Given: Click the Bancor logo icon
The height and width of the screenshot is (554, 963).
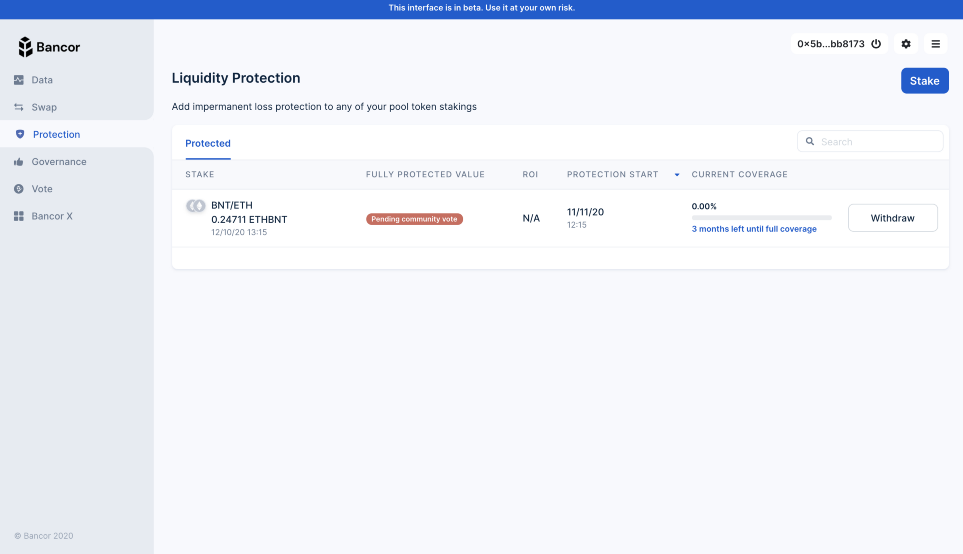Looking at the screenshot, I should (x=26, y=47).
